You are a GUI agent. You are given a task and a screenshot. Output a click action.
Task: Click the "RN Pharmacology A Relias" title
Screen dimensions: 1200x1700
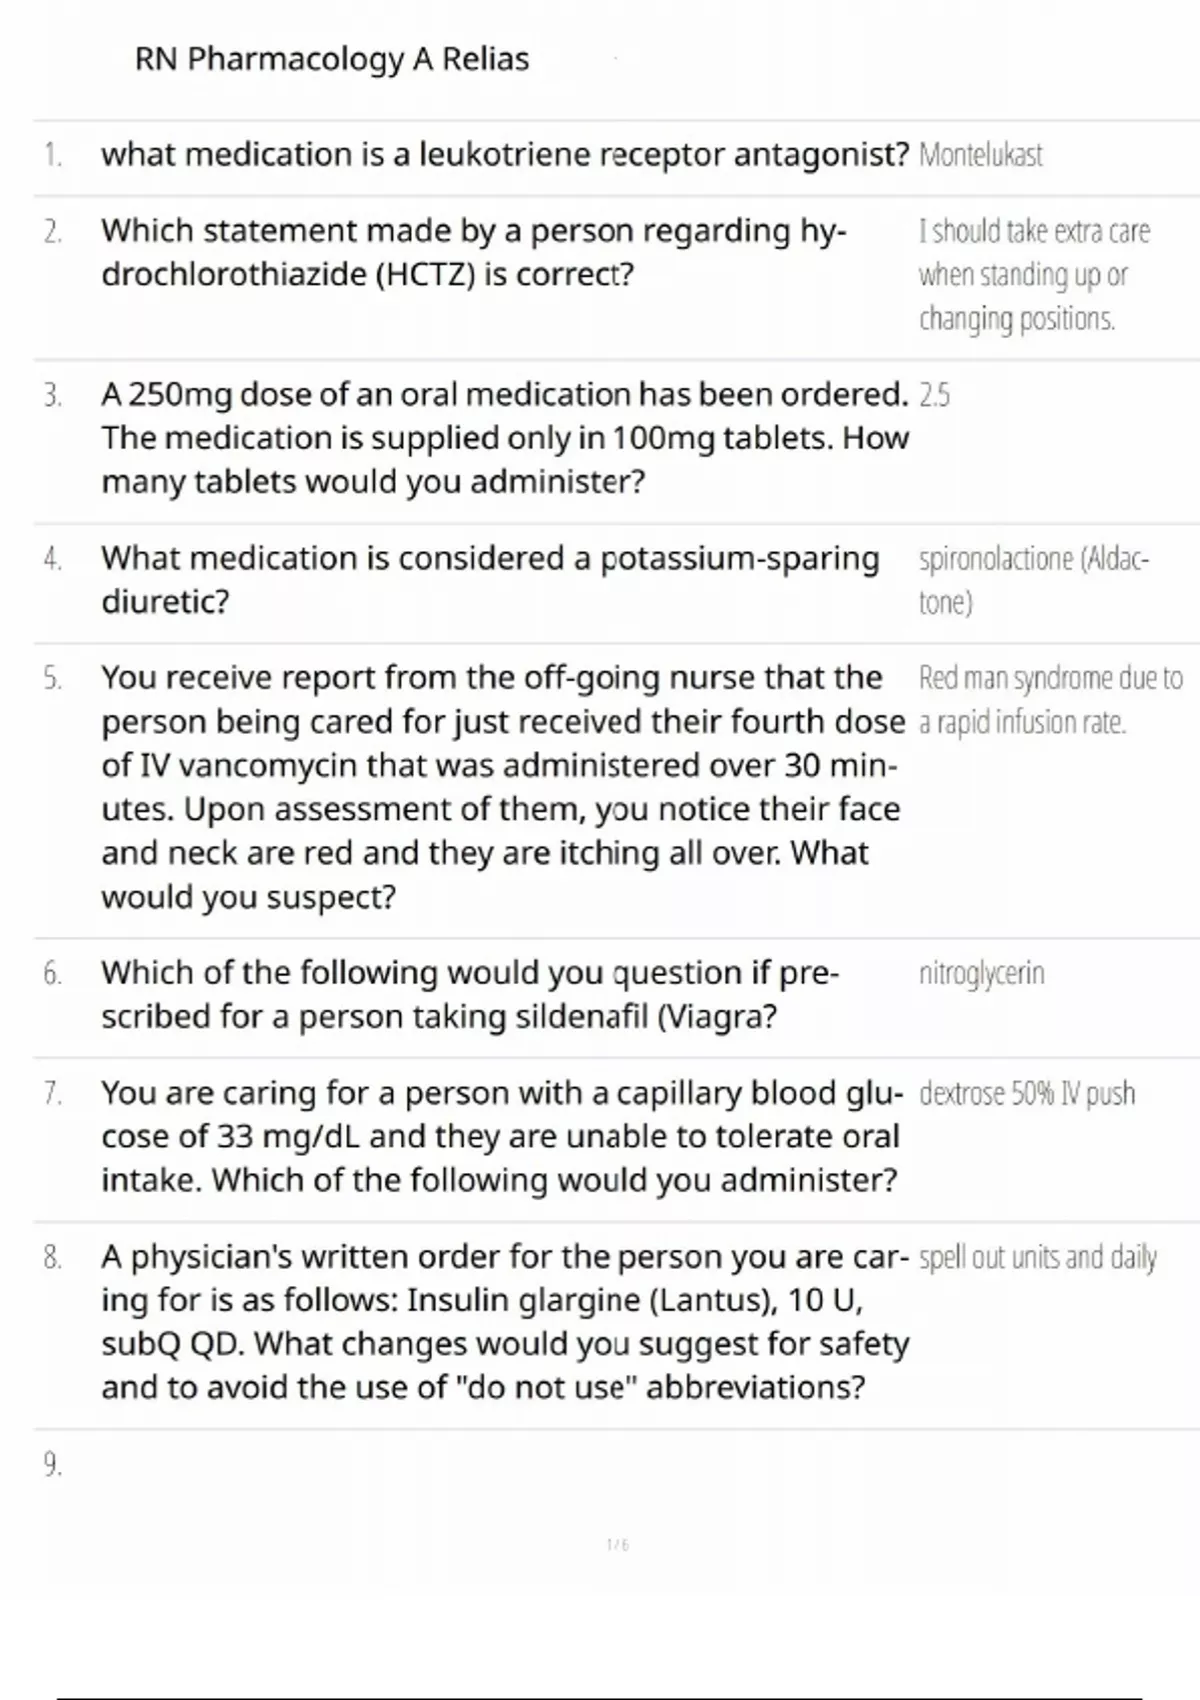(x=331, y=59)
